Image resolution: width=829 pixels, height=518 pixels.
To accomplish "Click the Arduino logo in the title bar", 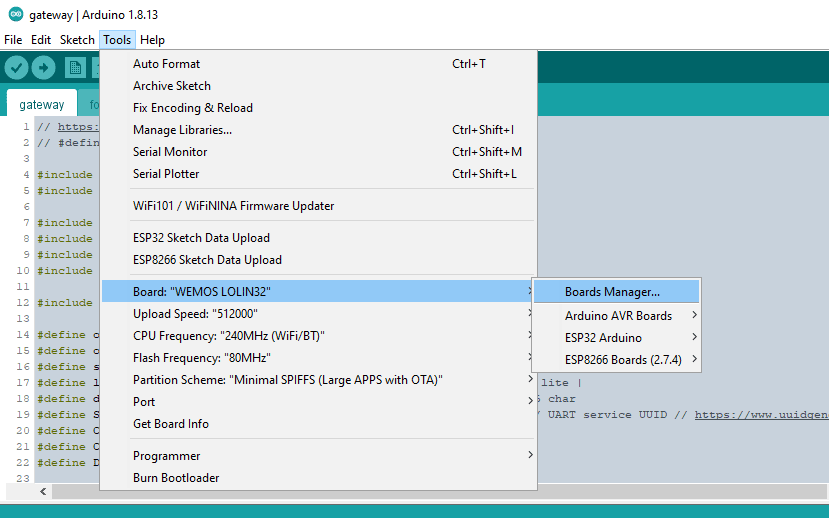I will click(x=16, y=14).
